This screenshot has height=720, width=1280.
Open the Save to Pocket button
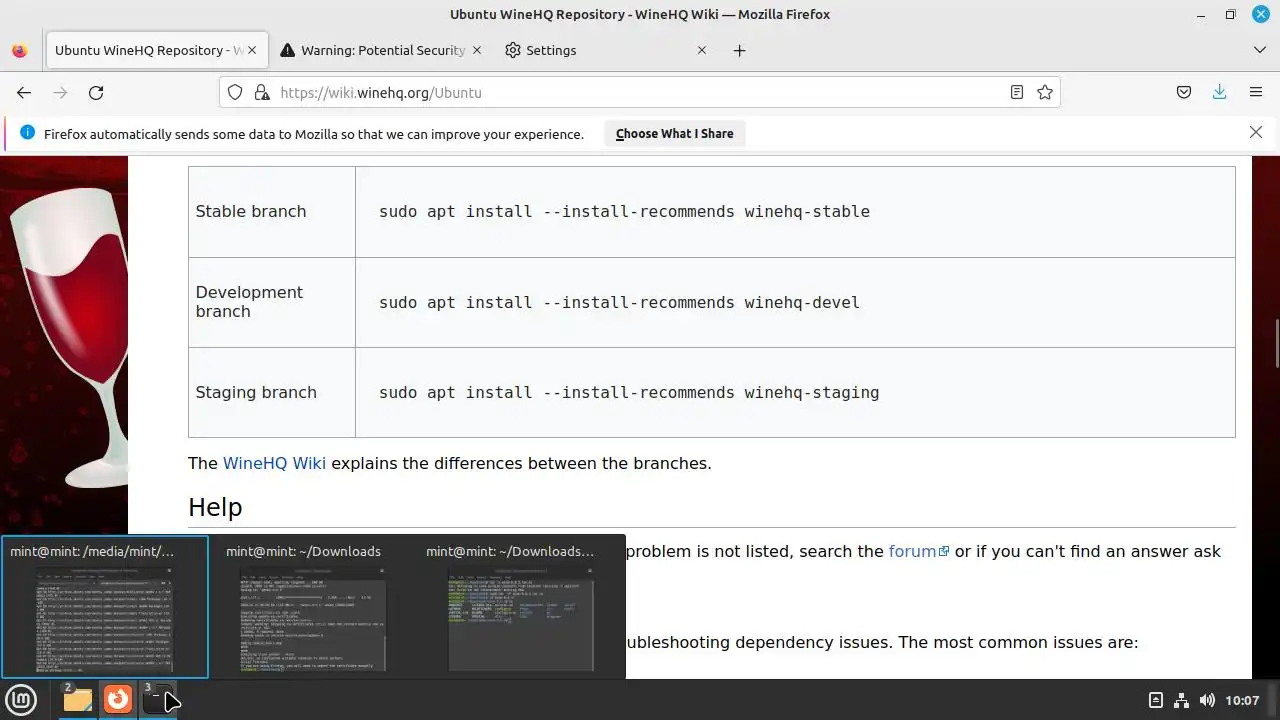pos(1184,93)
